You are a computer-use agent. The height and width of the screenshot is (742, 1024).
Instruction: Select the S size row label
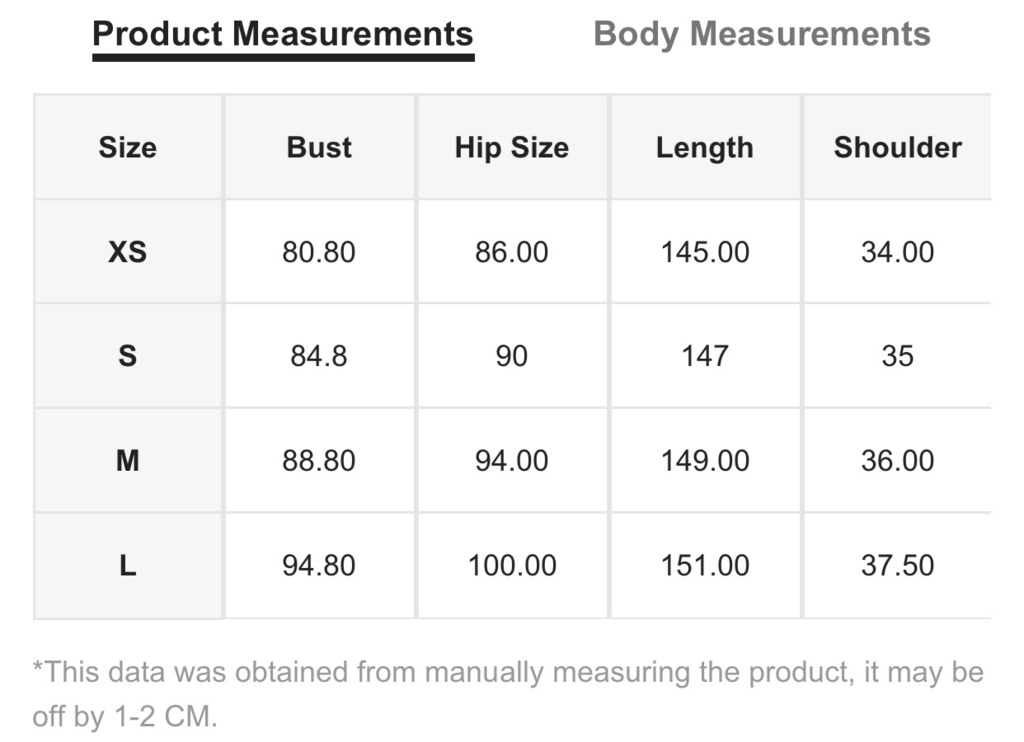pyautogui.click(x=127, y=356)
